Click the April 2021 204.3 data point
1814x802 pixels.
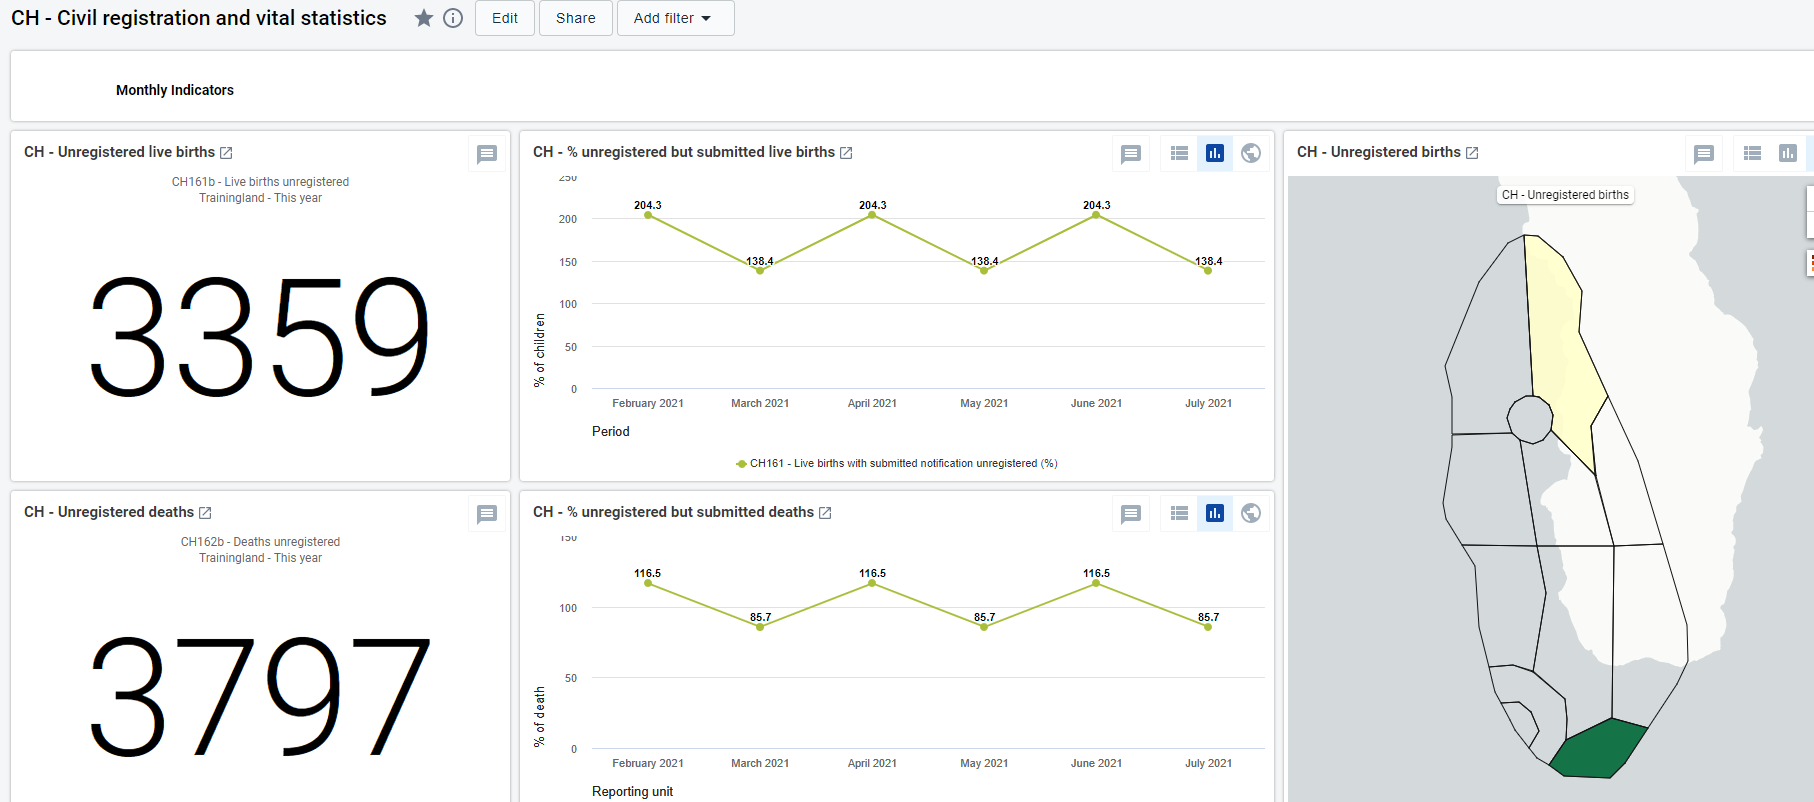[872, 215]
